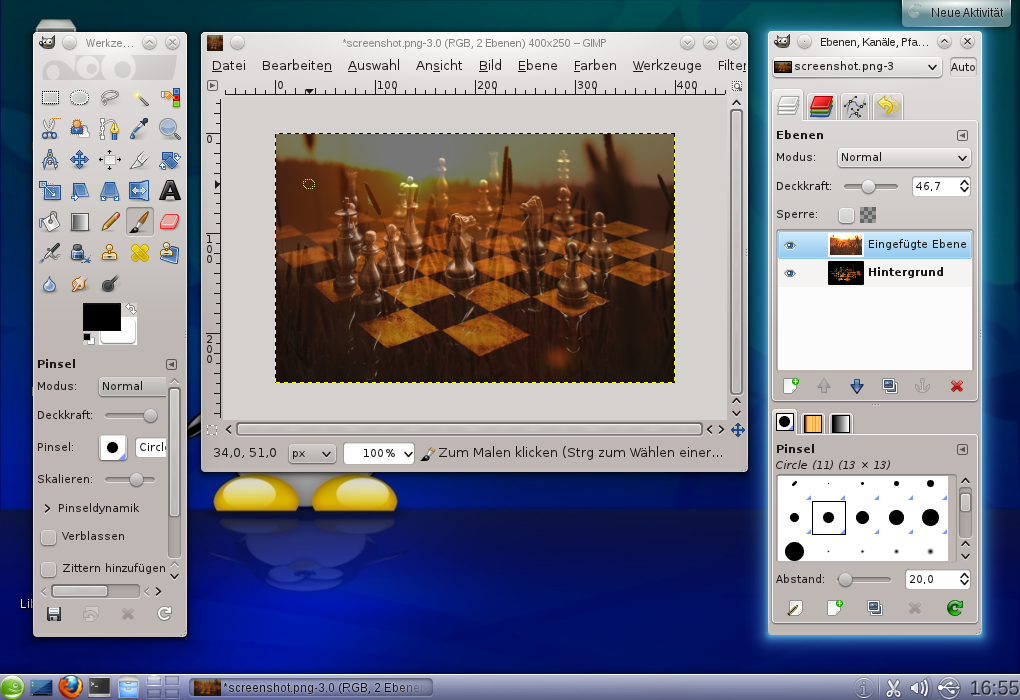This screenshot has width=1020, height=700.
Task: Open the Pinsel tool Modus dropdown
Action: coord(132,386)
